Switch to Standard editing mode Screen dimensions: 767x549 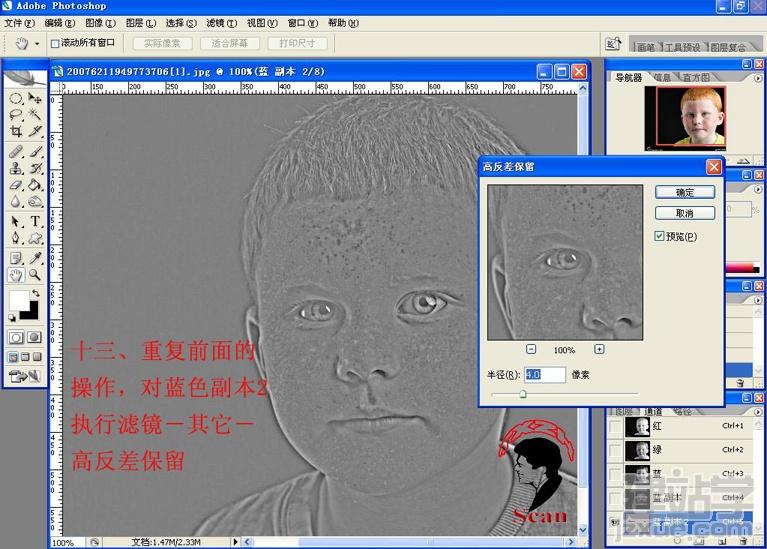point(16,337)
